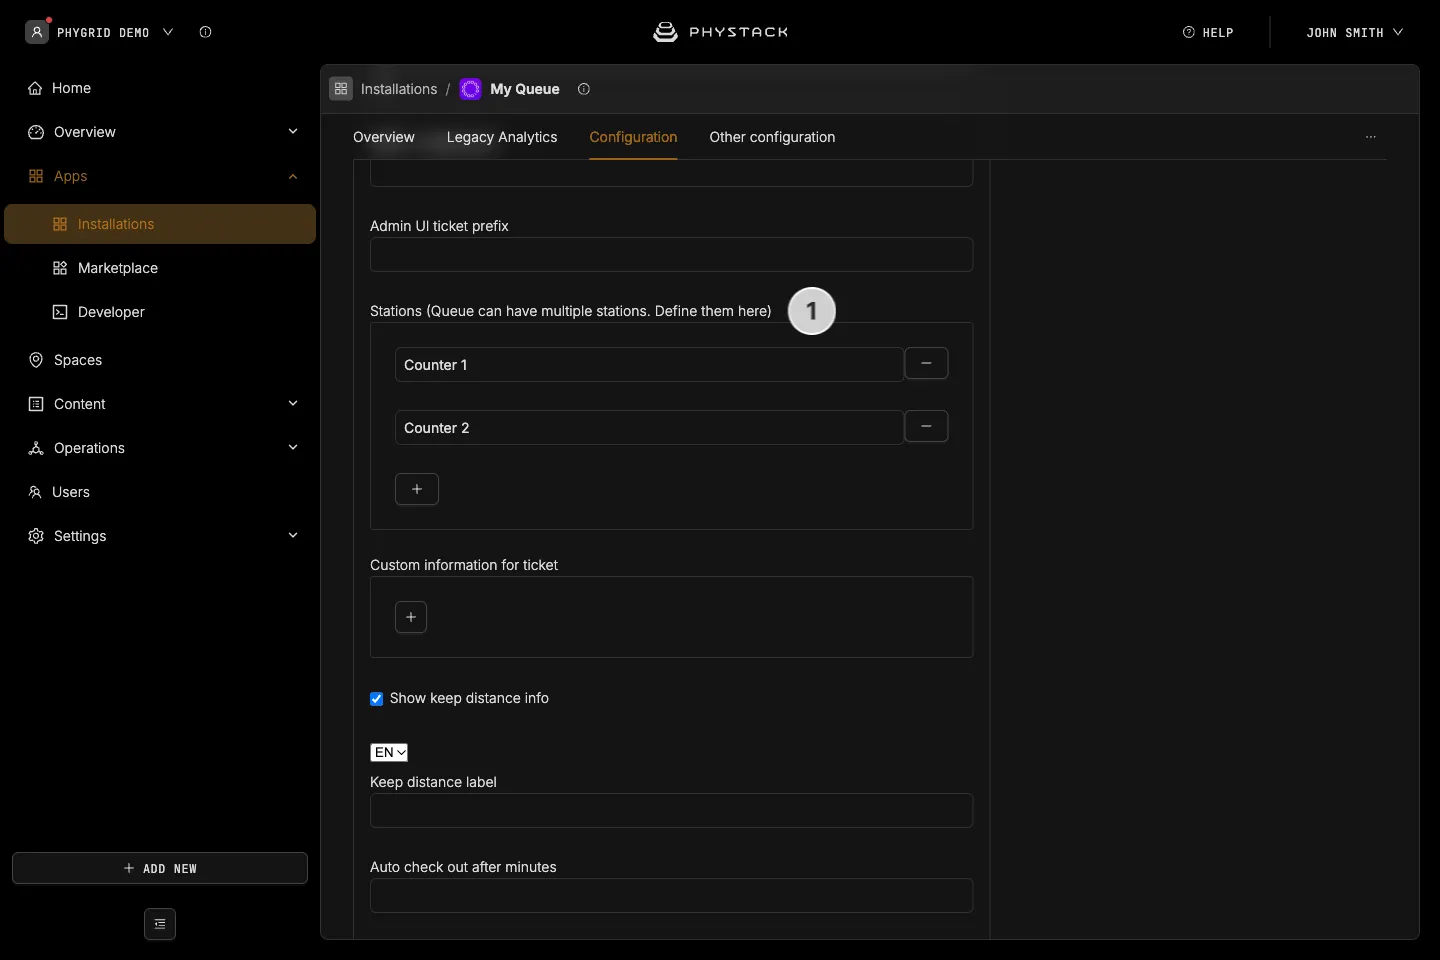The height and width of the screenshot is (960, 1440).
Task: Select Installations in the sidebar
Action: click(x=160, y=224)
